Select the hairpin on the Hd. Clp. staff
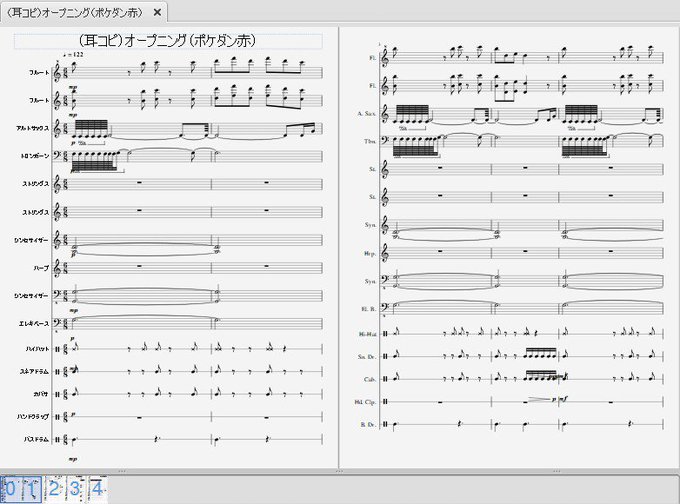This screenshot has width=680, height=504. 539,399
